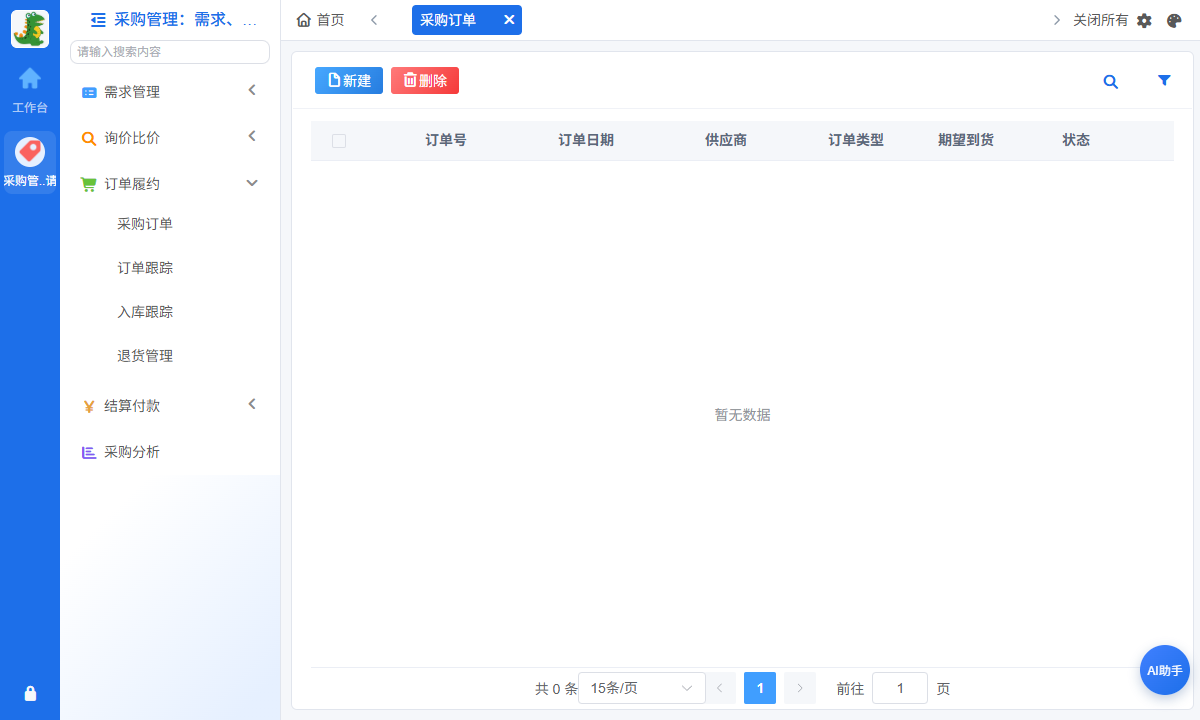Switch to the 首页 tab

tap(321, 20)
